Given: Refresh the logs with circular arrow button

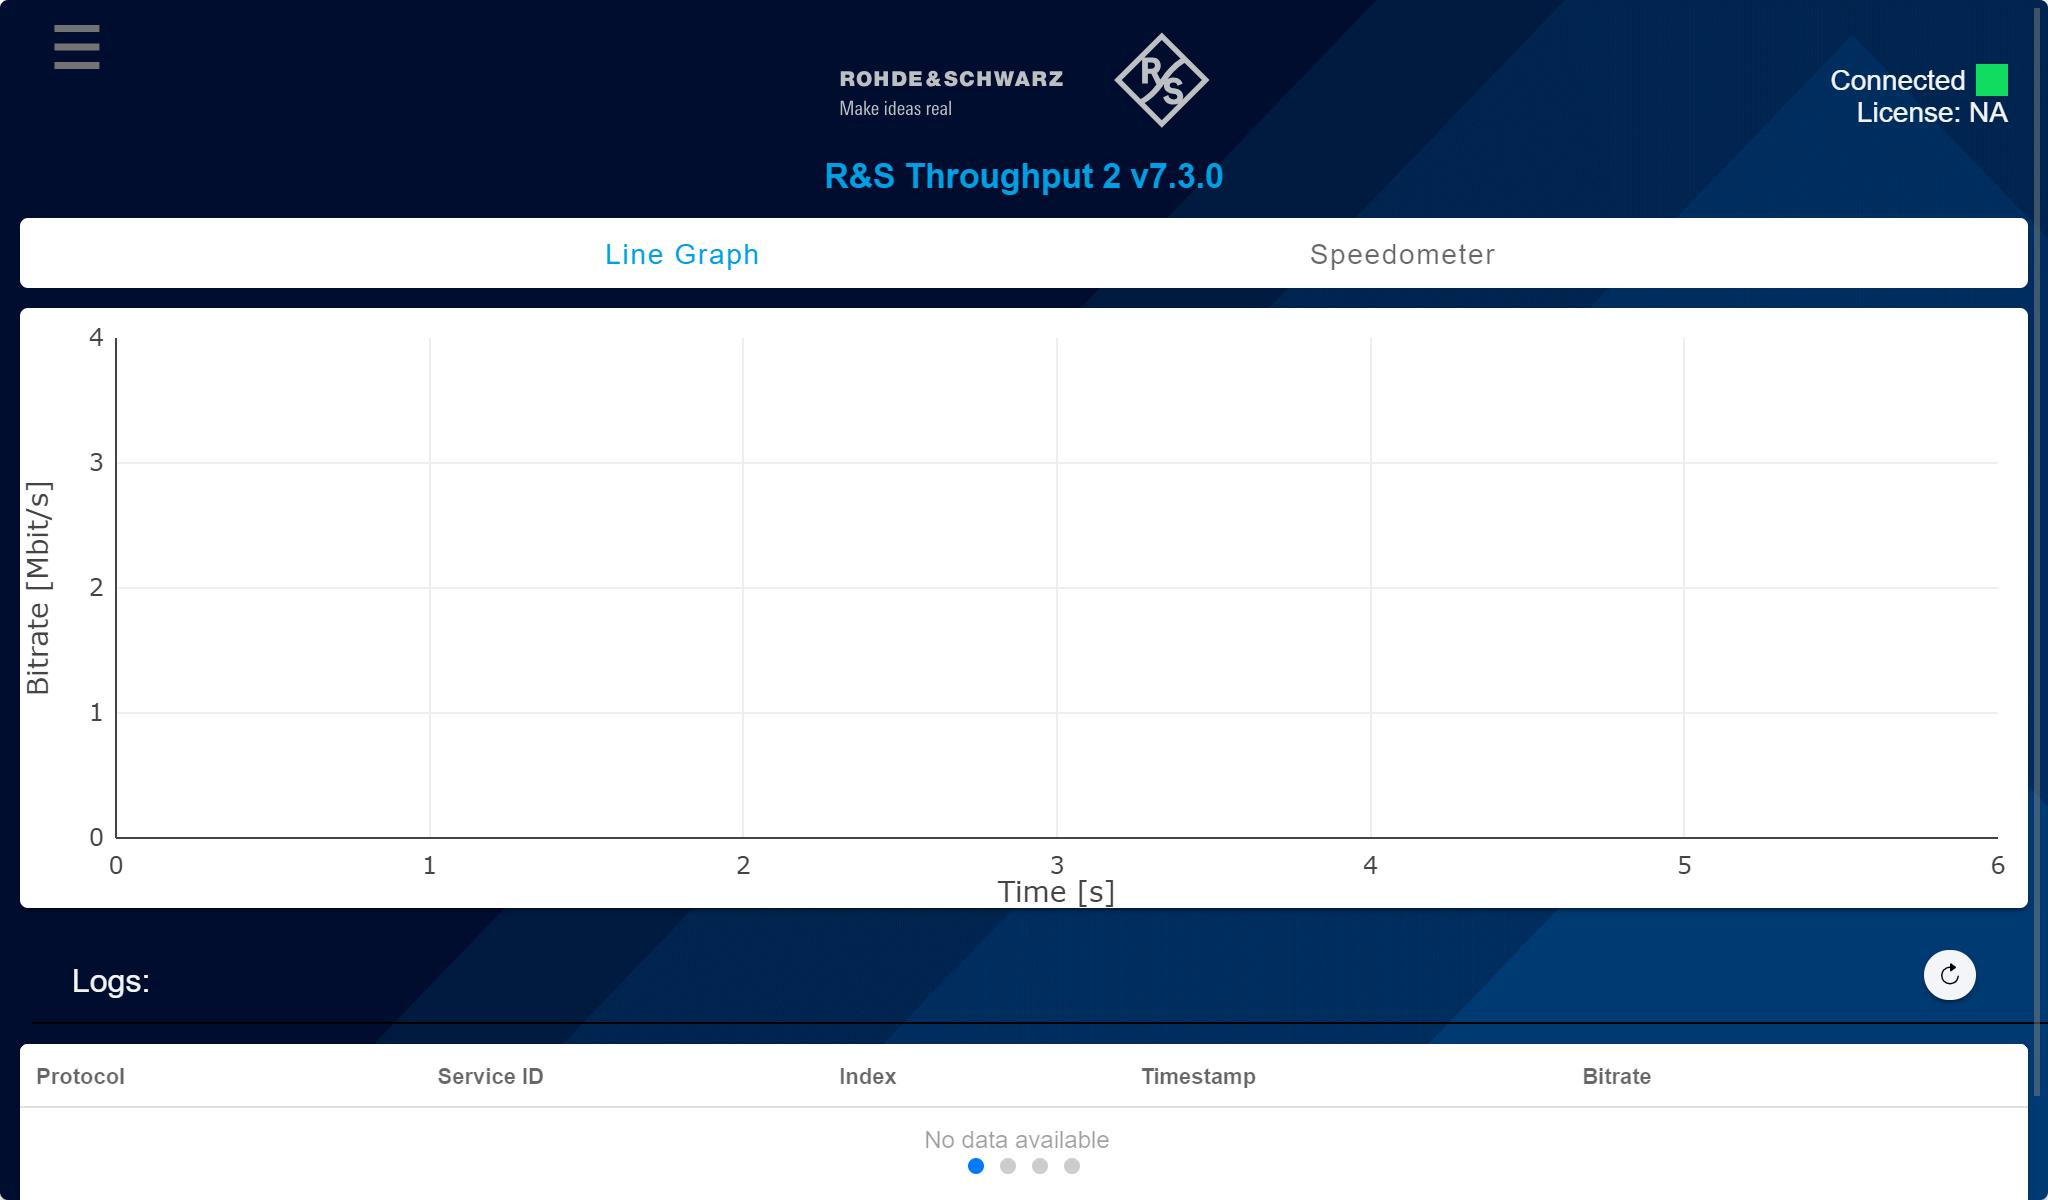Looking at the screenshot, I should pyautogui.click(x=1949, y=975).
